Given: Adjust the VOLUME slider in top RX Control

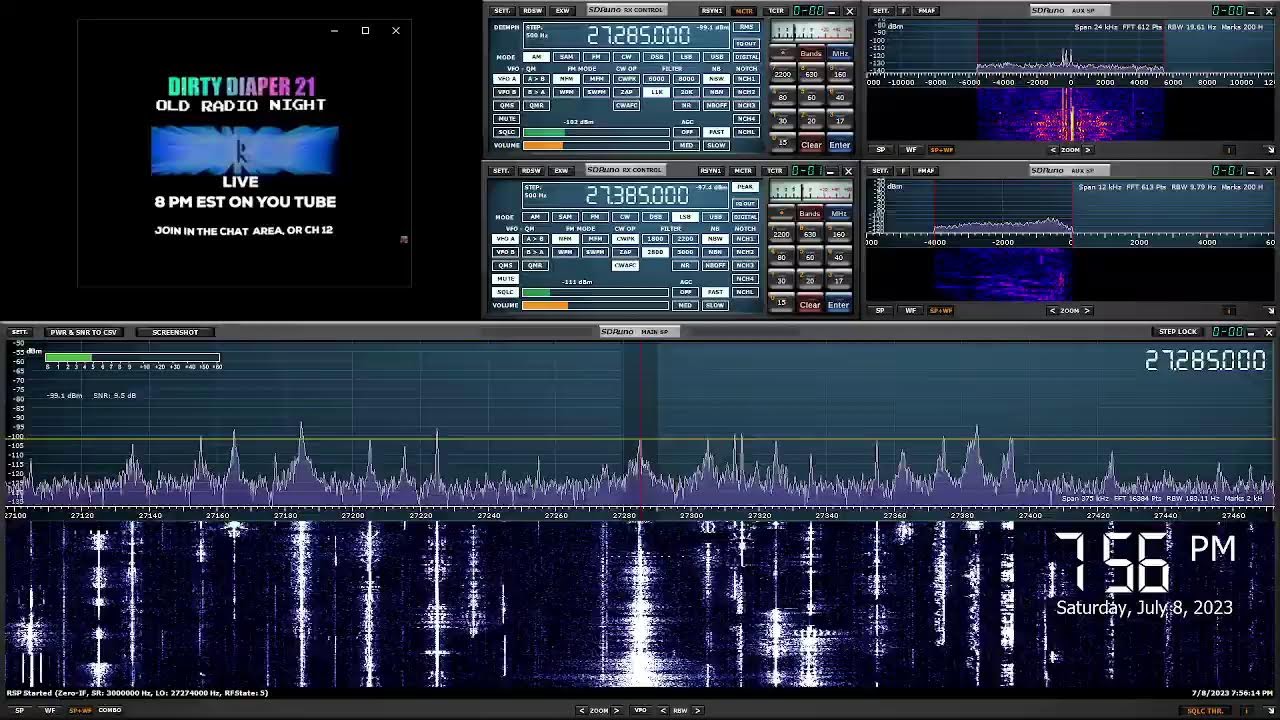Looking at the screenshot, I should (x=596, y=145).
